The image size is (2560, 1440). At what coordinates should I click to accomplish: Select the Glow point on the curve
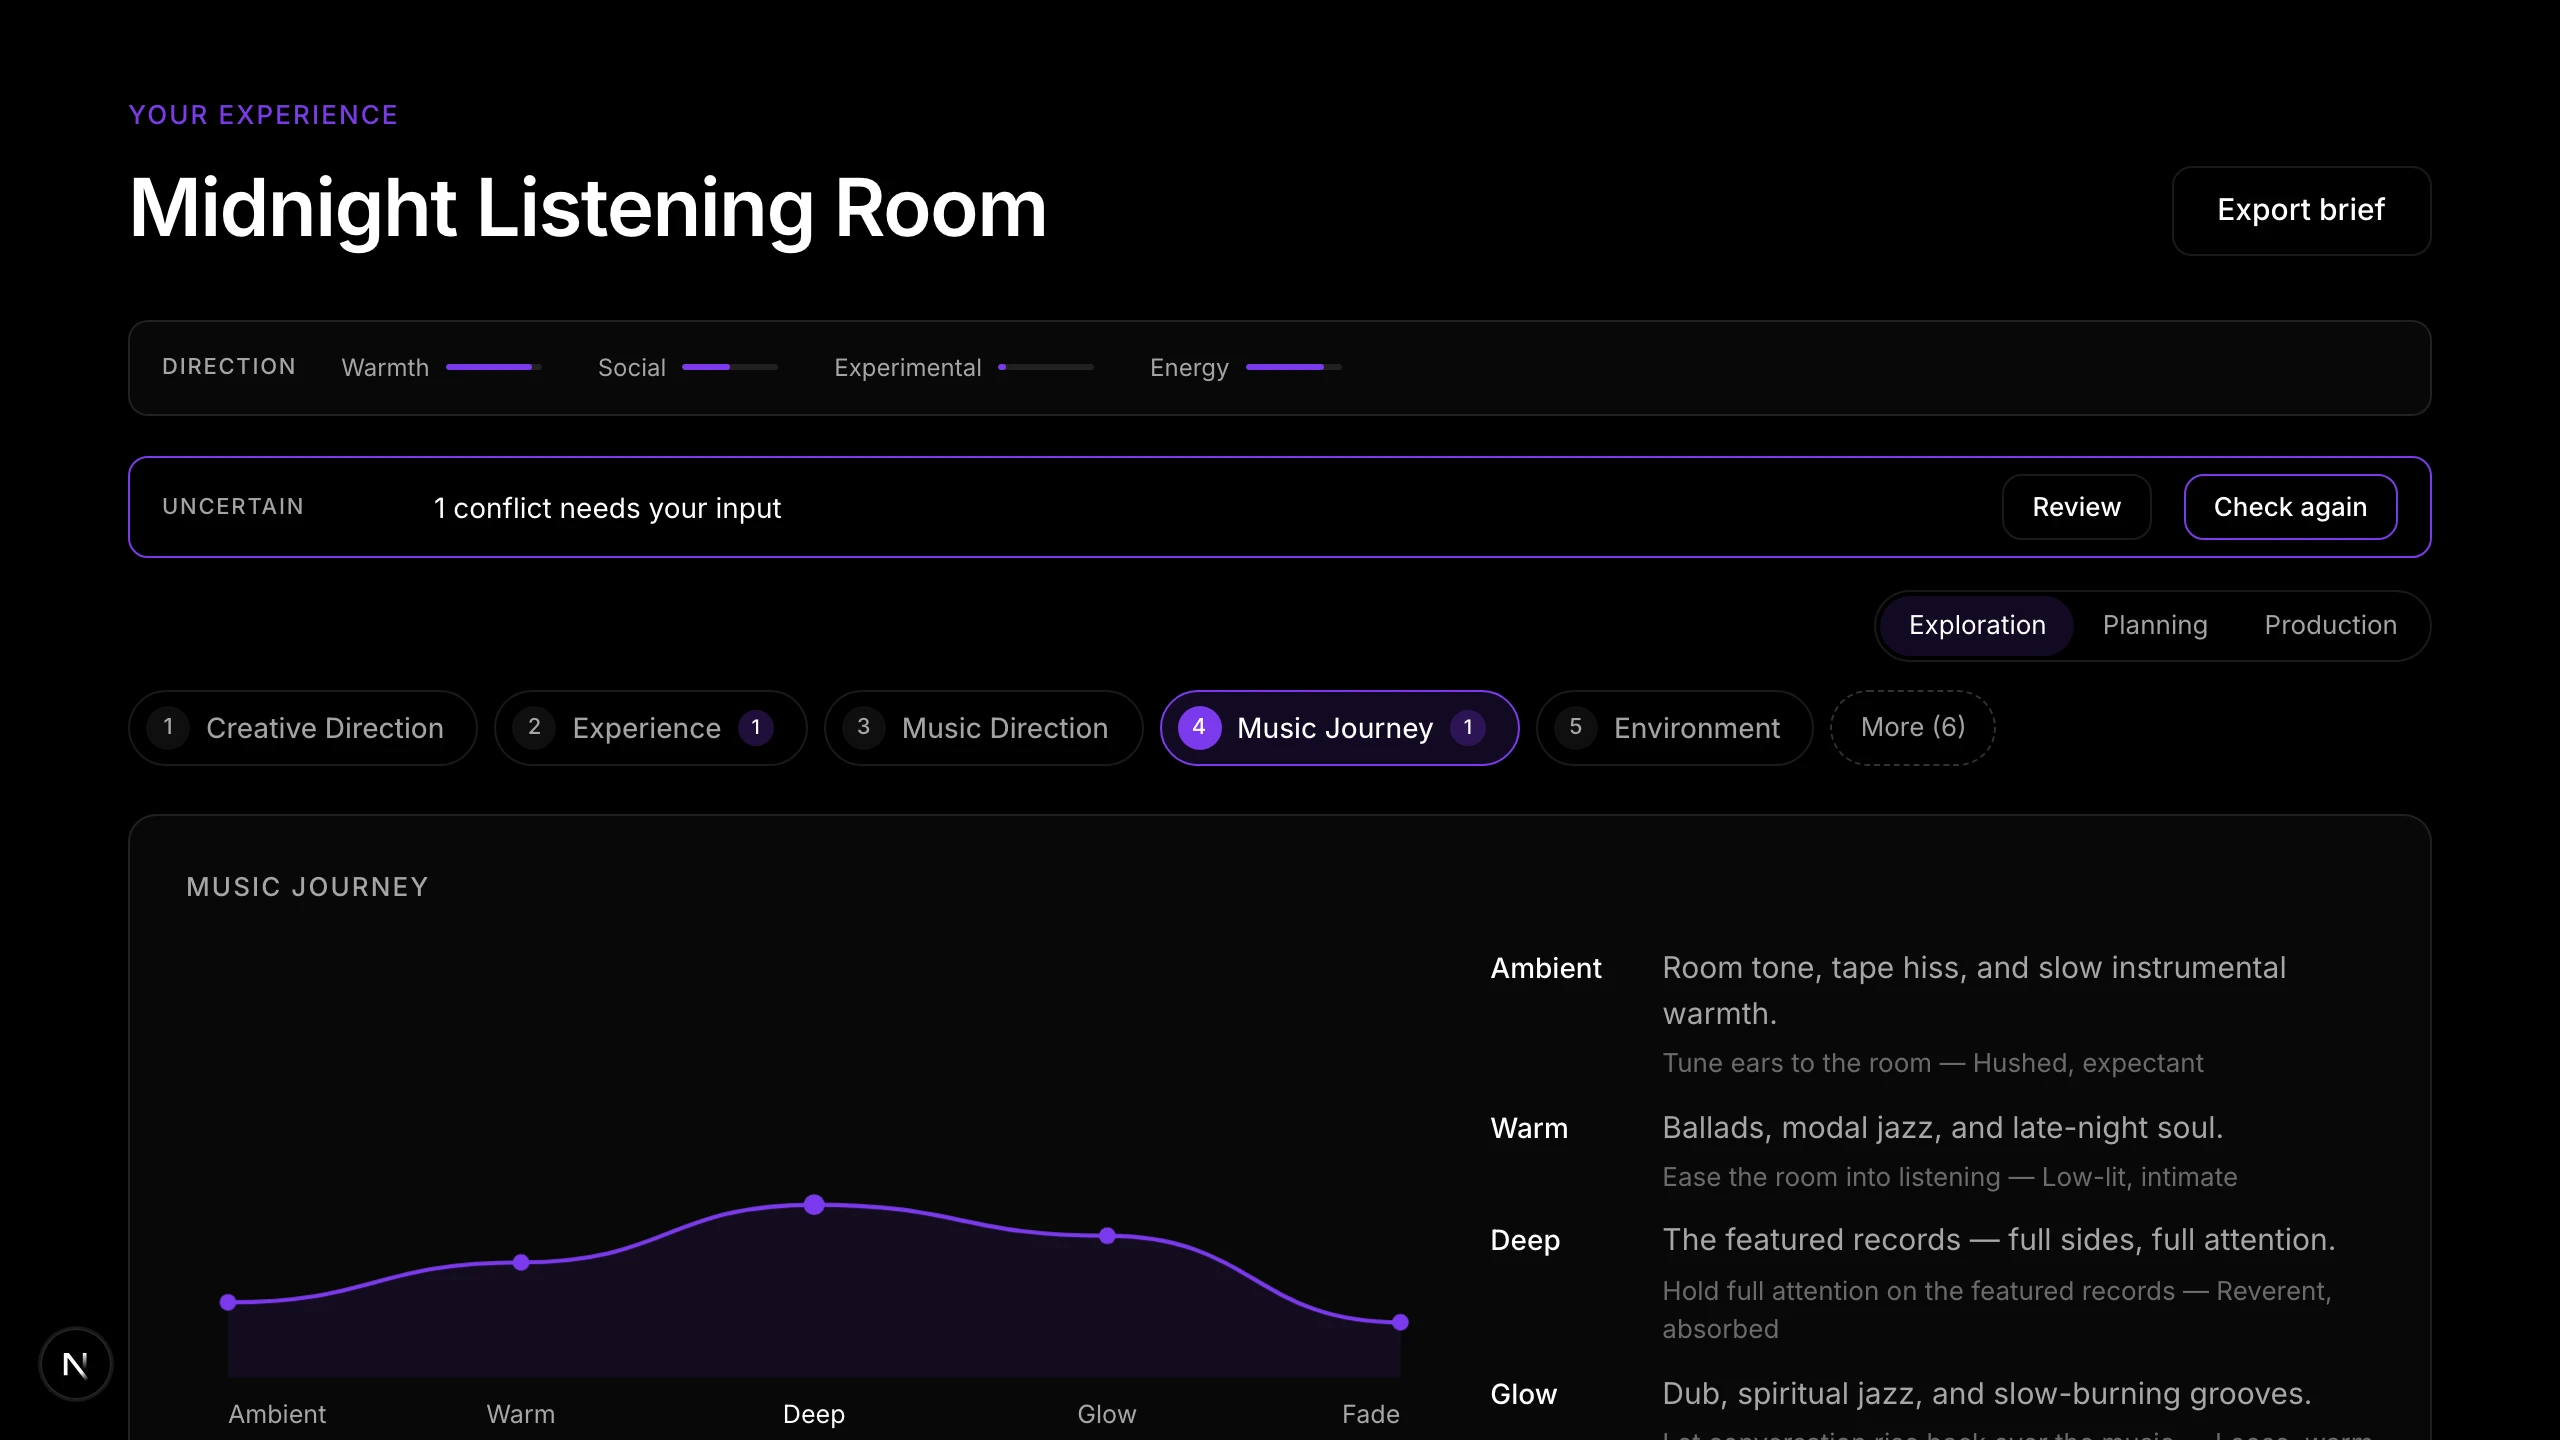[1107, 1236]
